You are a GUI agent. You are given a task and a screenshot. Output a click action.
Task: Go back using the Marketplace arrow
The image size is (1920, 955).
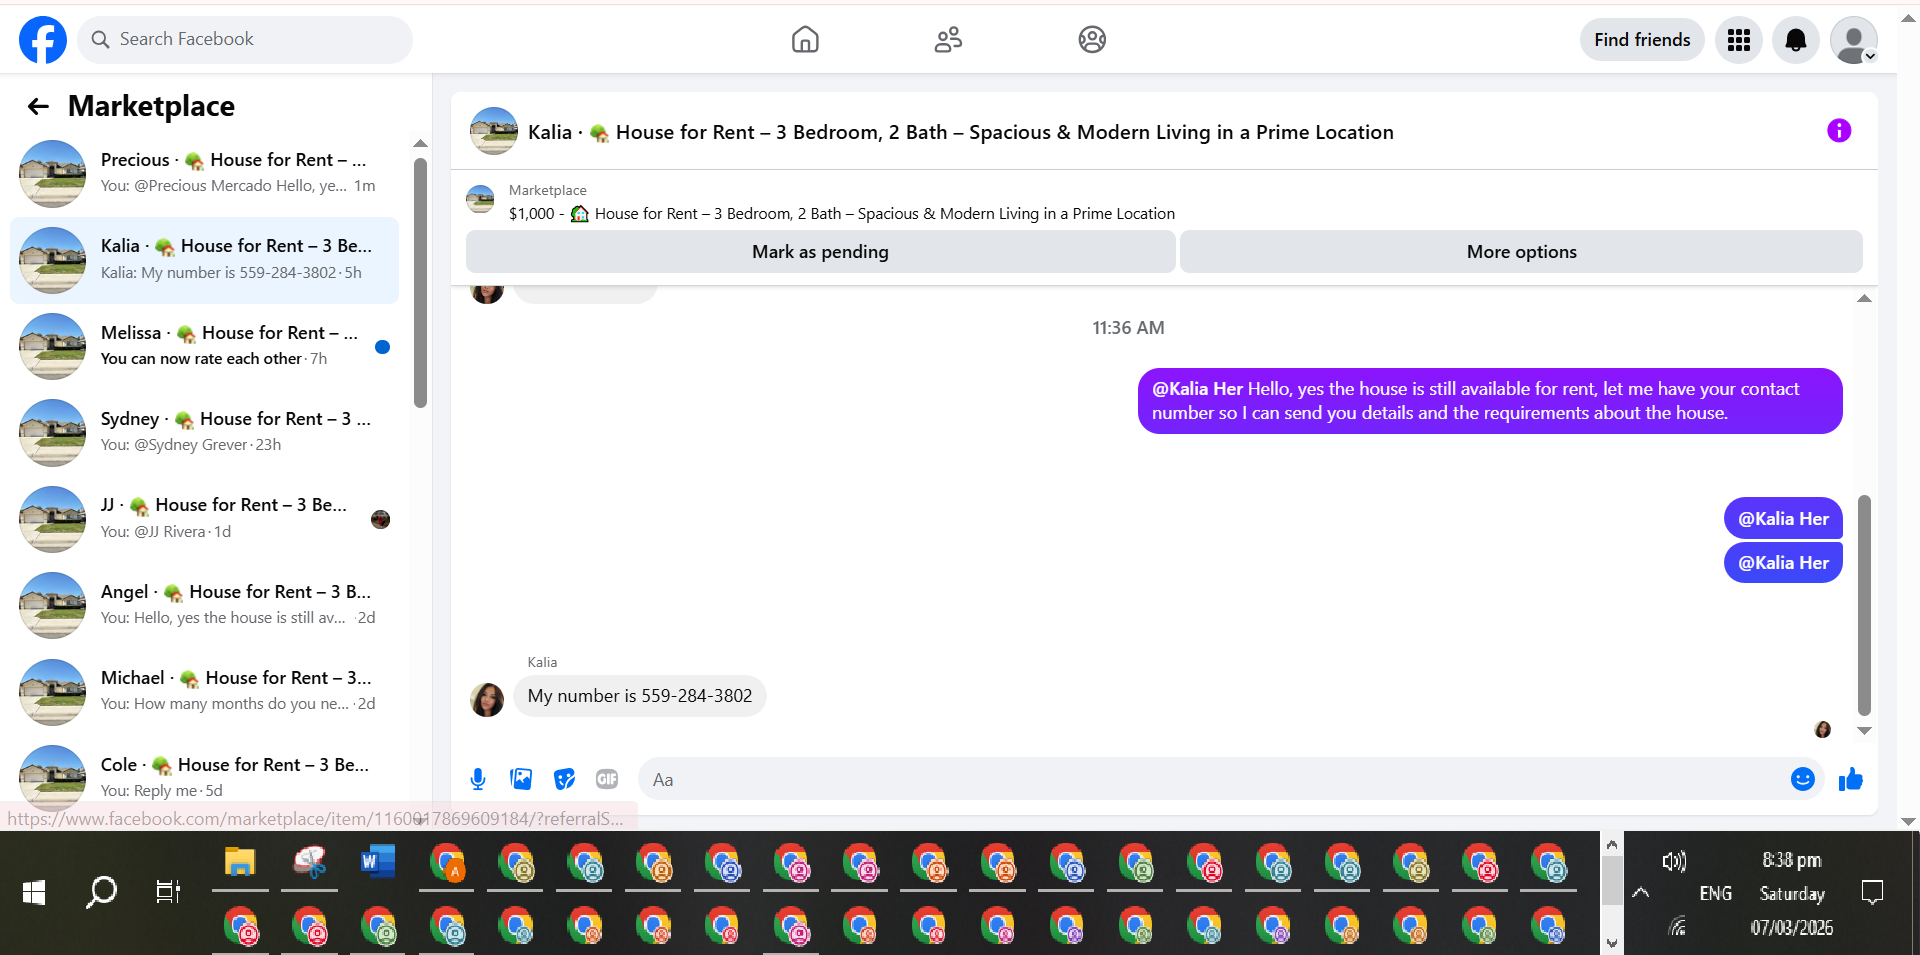[39, 106]
